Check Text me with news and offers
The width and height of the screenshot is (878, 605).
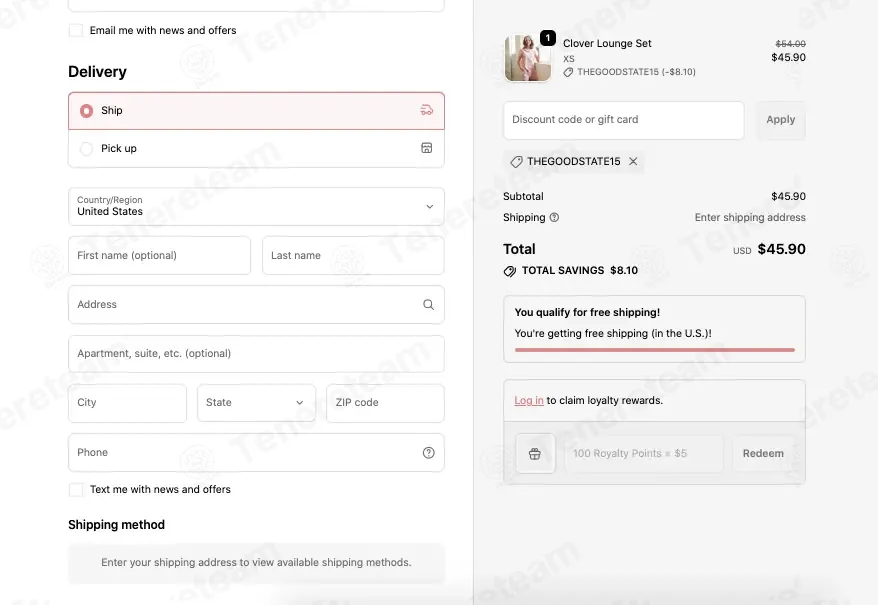tap(76, 490)
